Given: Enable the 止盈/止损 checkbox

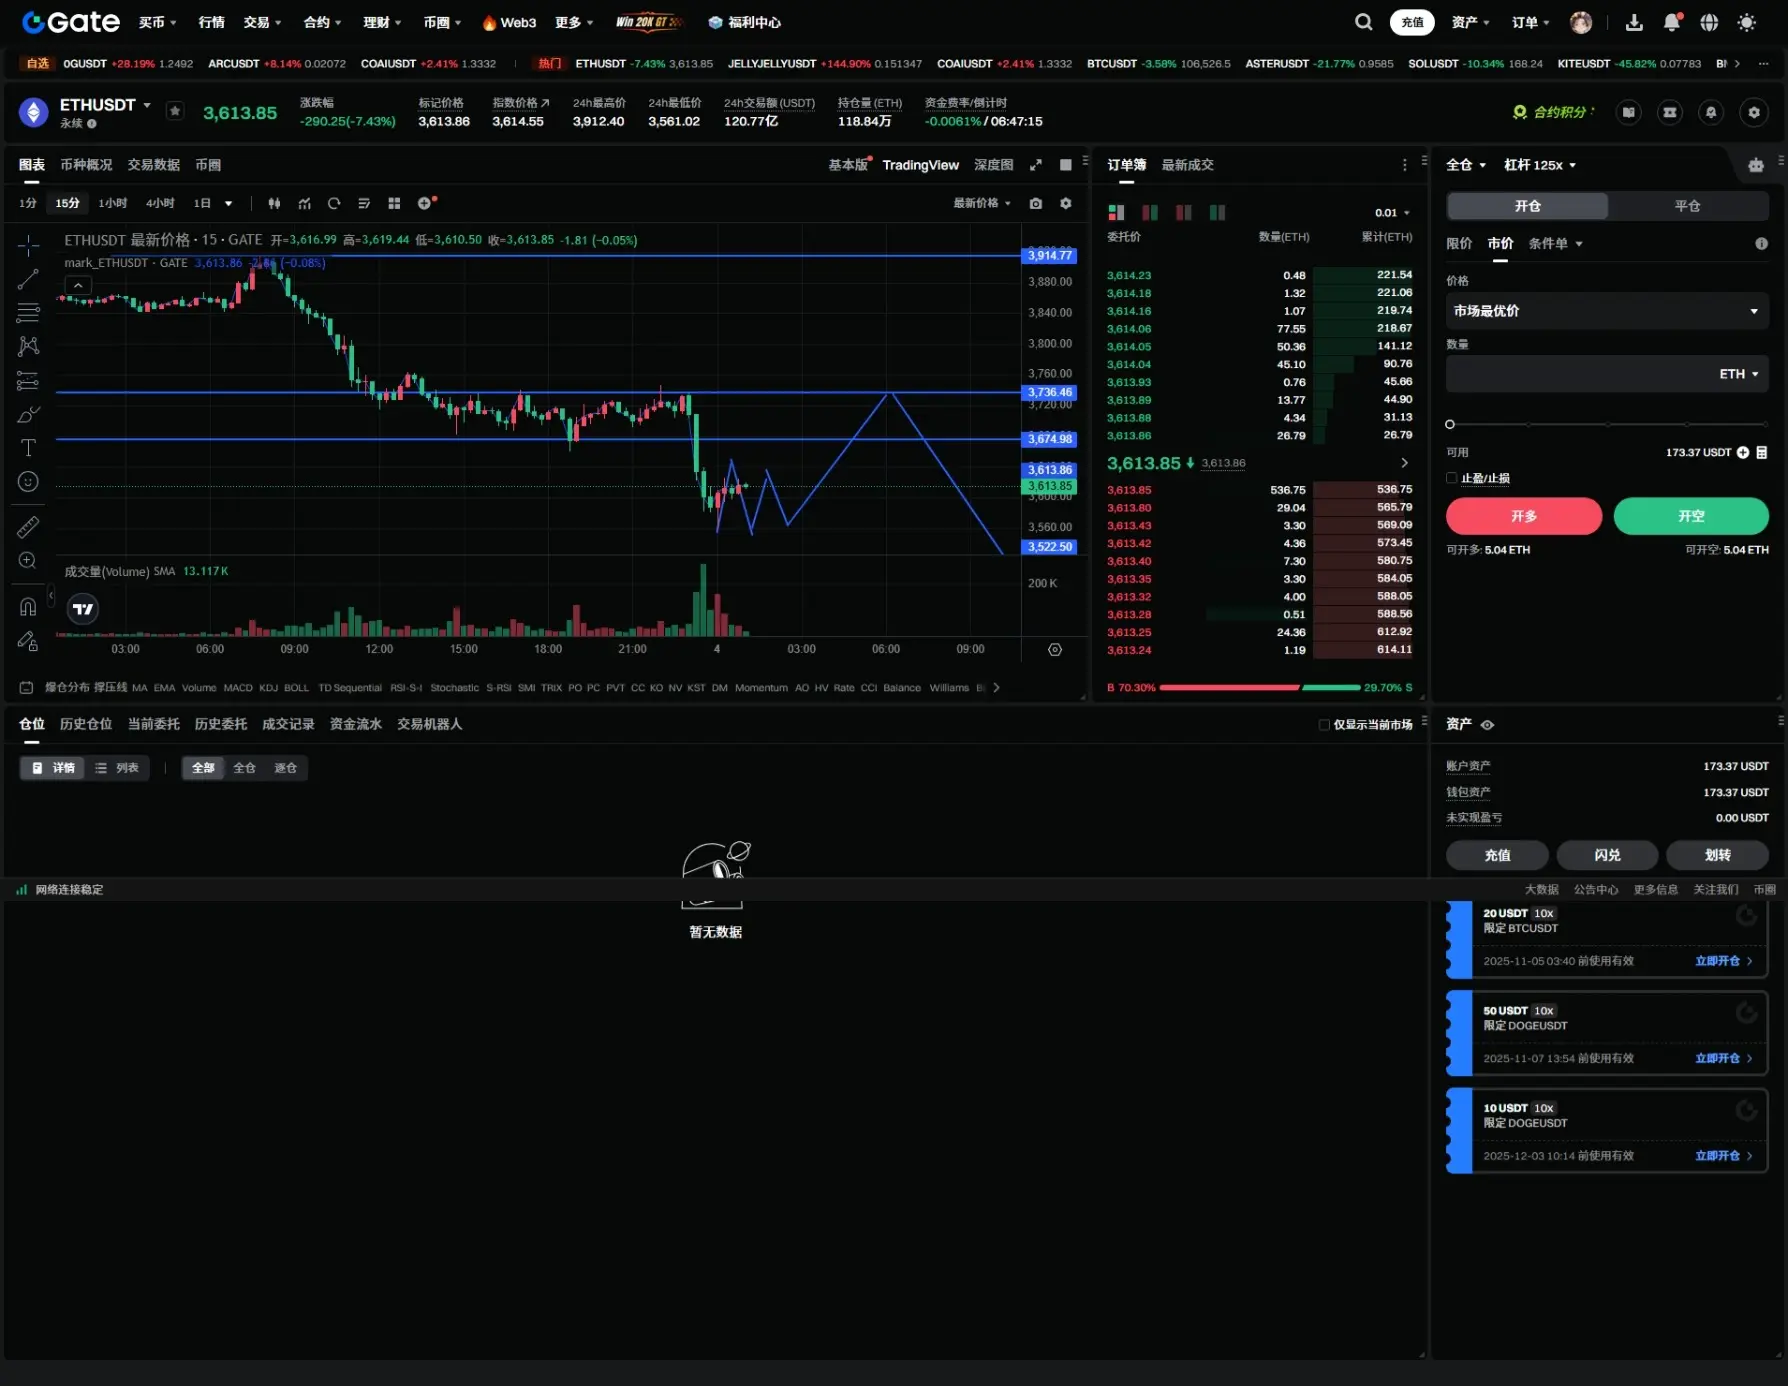Looking at the screenshot, I should tap(1452, 478).
